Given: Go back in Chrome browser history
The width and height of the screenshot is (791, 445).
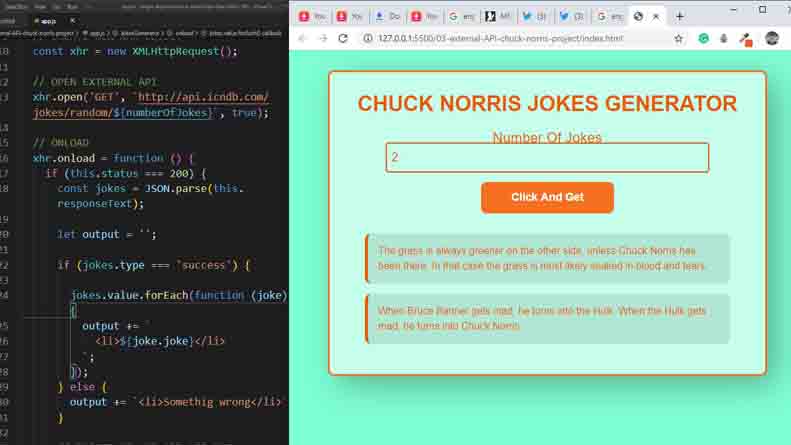Looking at the screenshot, I should [x=302, y=38].
